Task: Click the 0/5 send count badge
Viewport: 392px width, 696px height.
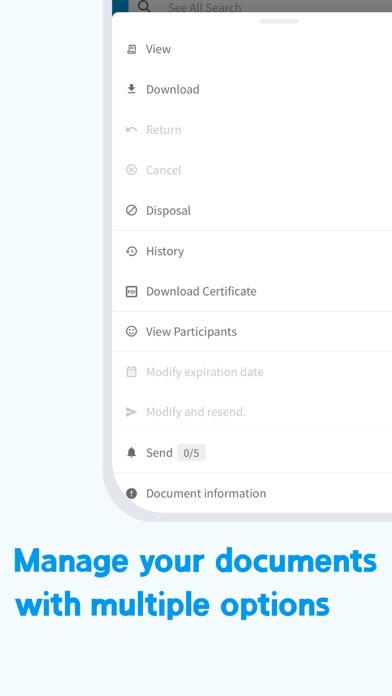Action: [x=191, y=453]
